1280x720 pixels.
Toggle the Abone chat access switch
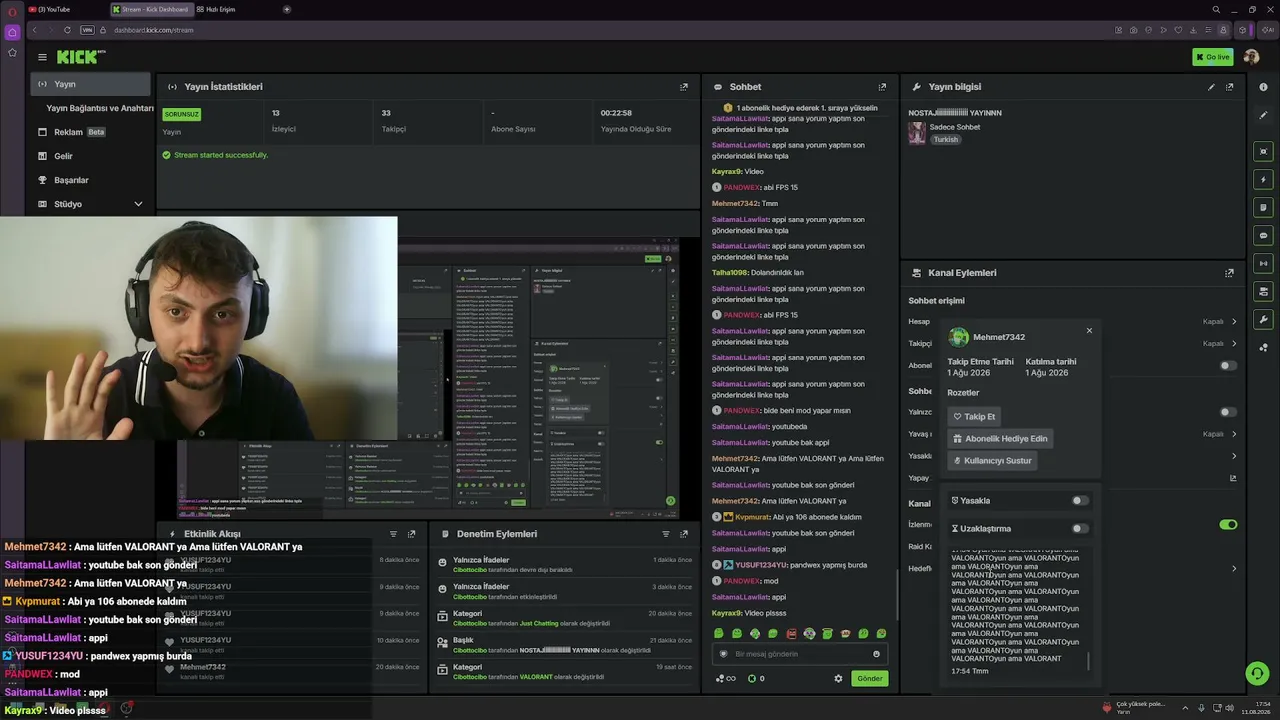click(1228, 365)
